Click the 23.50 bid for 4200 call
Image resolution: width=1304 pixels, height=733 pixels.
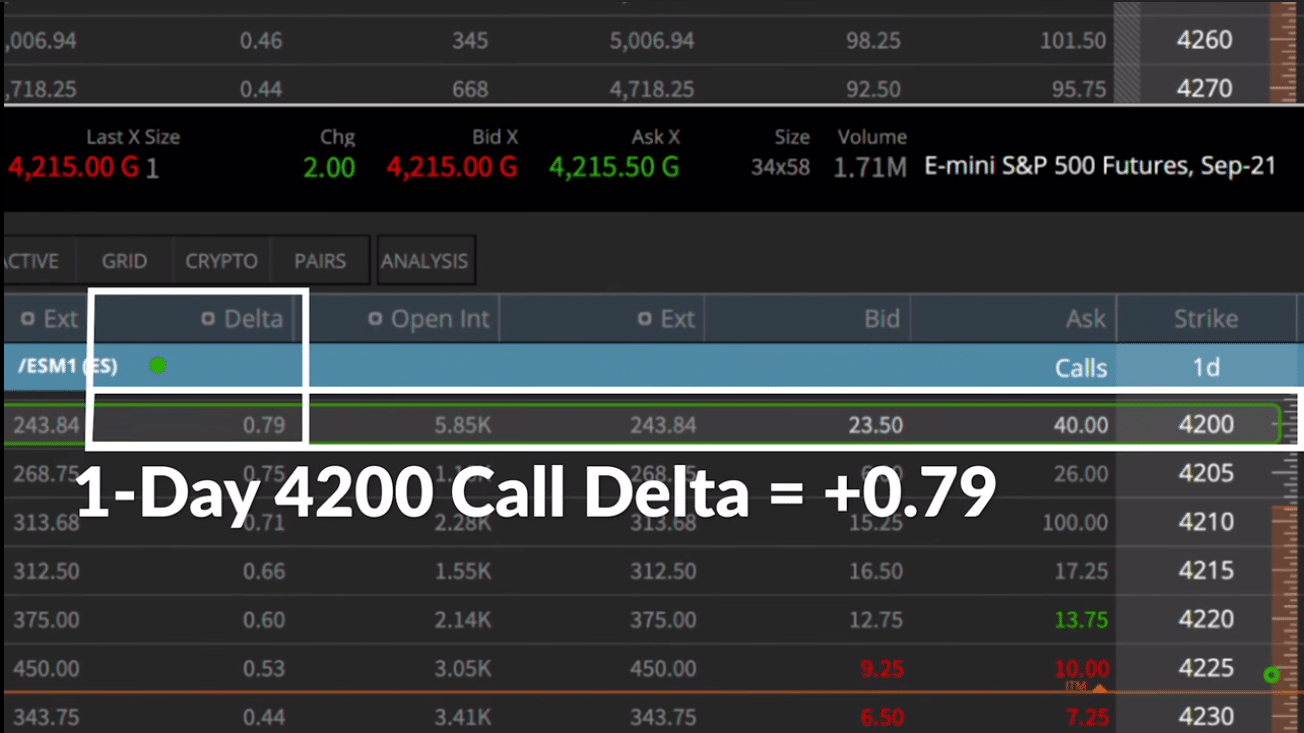tap(875, 425)
